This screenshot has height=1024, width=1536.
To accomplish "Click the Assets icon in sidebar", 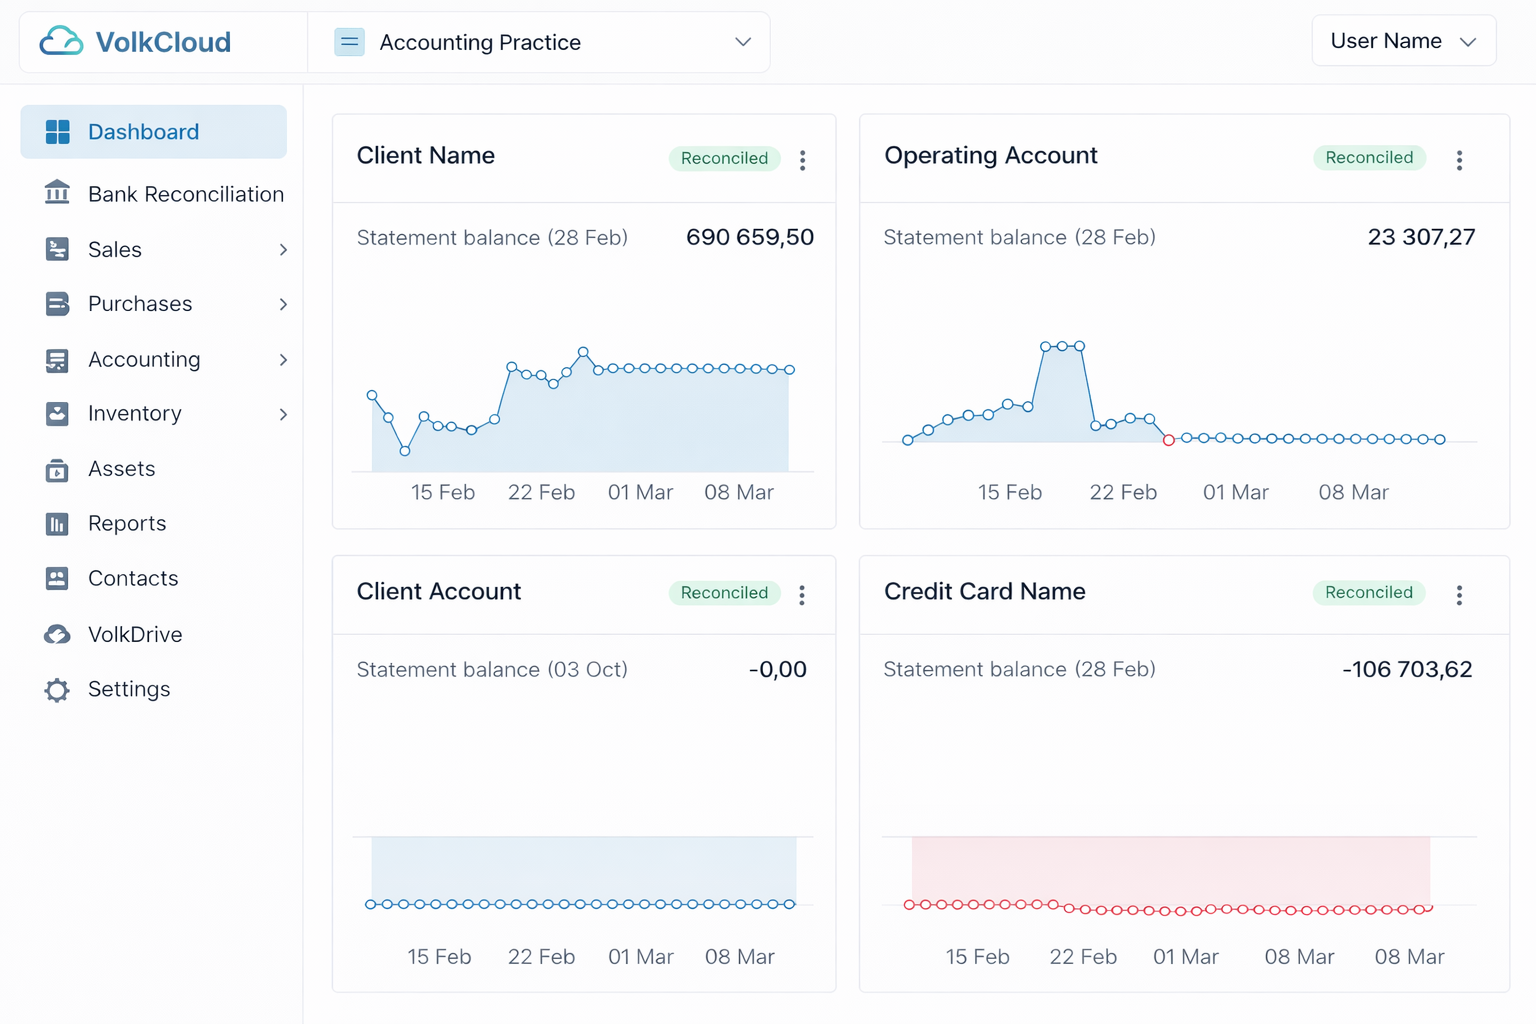I will [x=57, y=469].
